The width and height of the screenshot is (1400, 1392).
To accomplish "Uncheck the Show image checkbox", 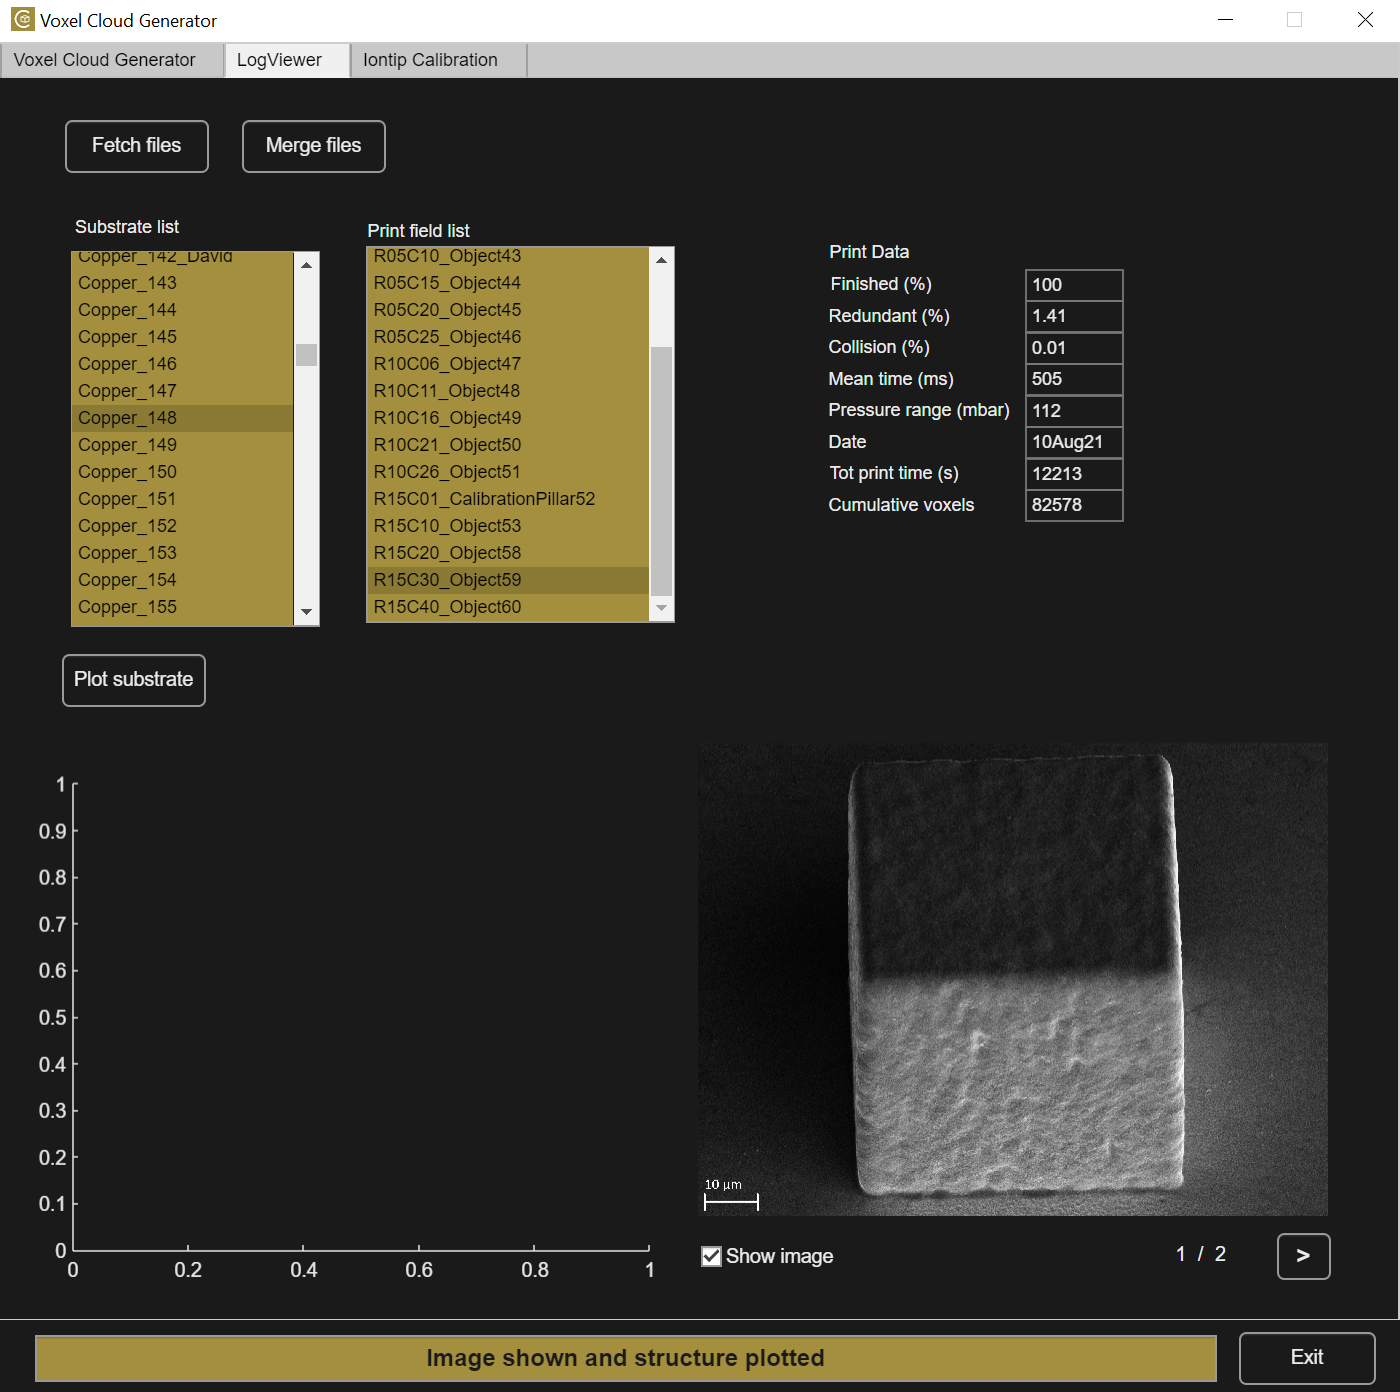I will [x=712, y=1256].
